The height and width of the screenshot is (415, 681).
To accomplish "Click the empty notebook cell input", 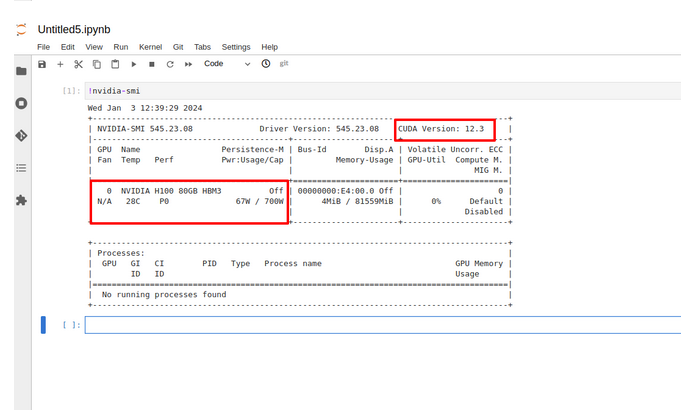I will tap(380, 325).
